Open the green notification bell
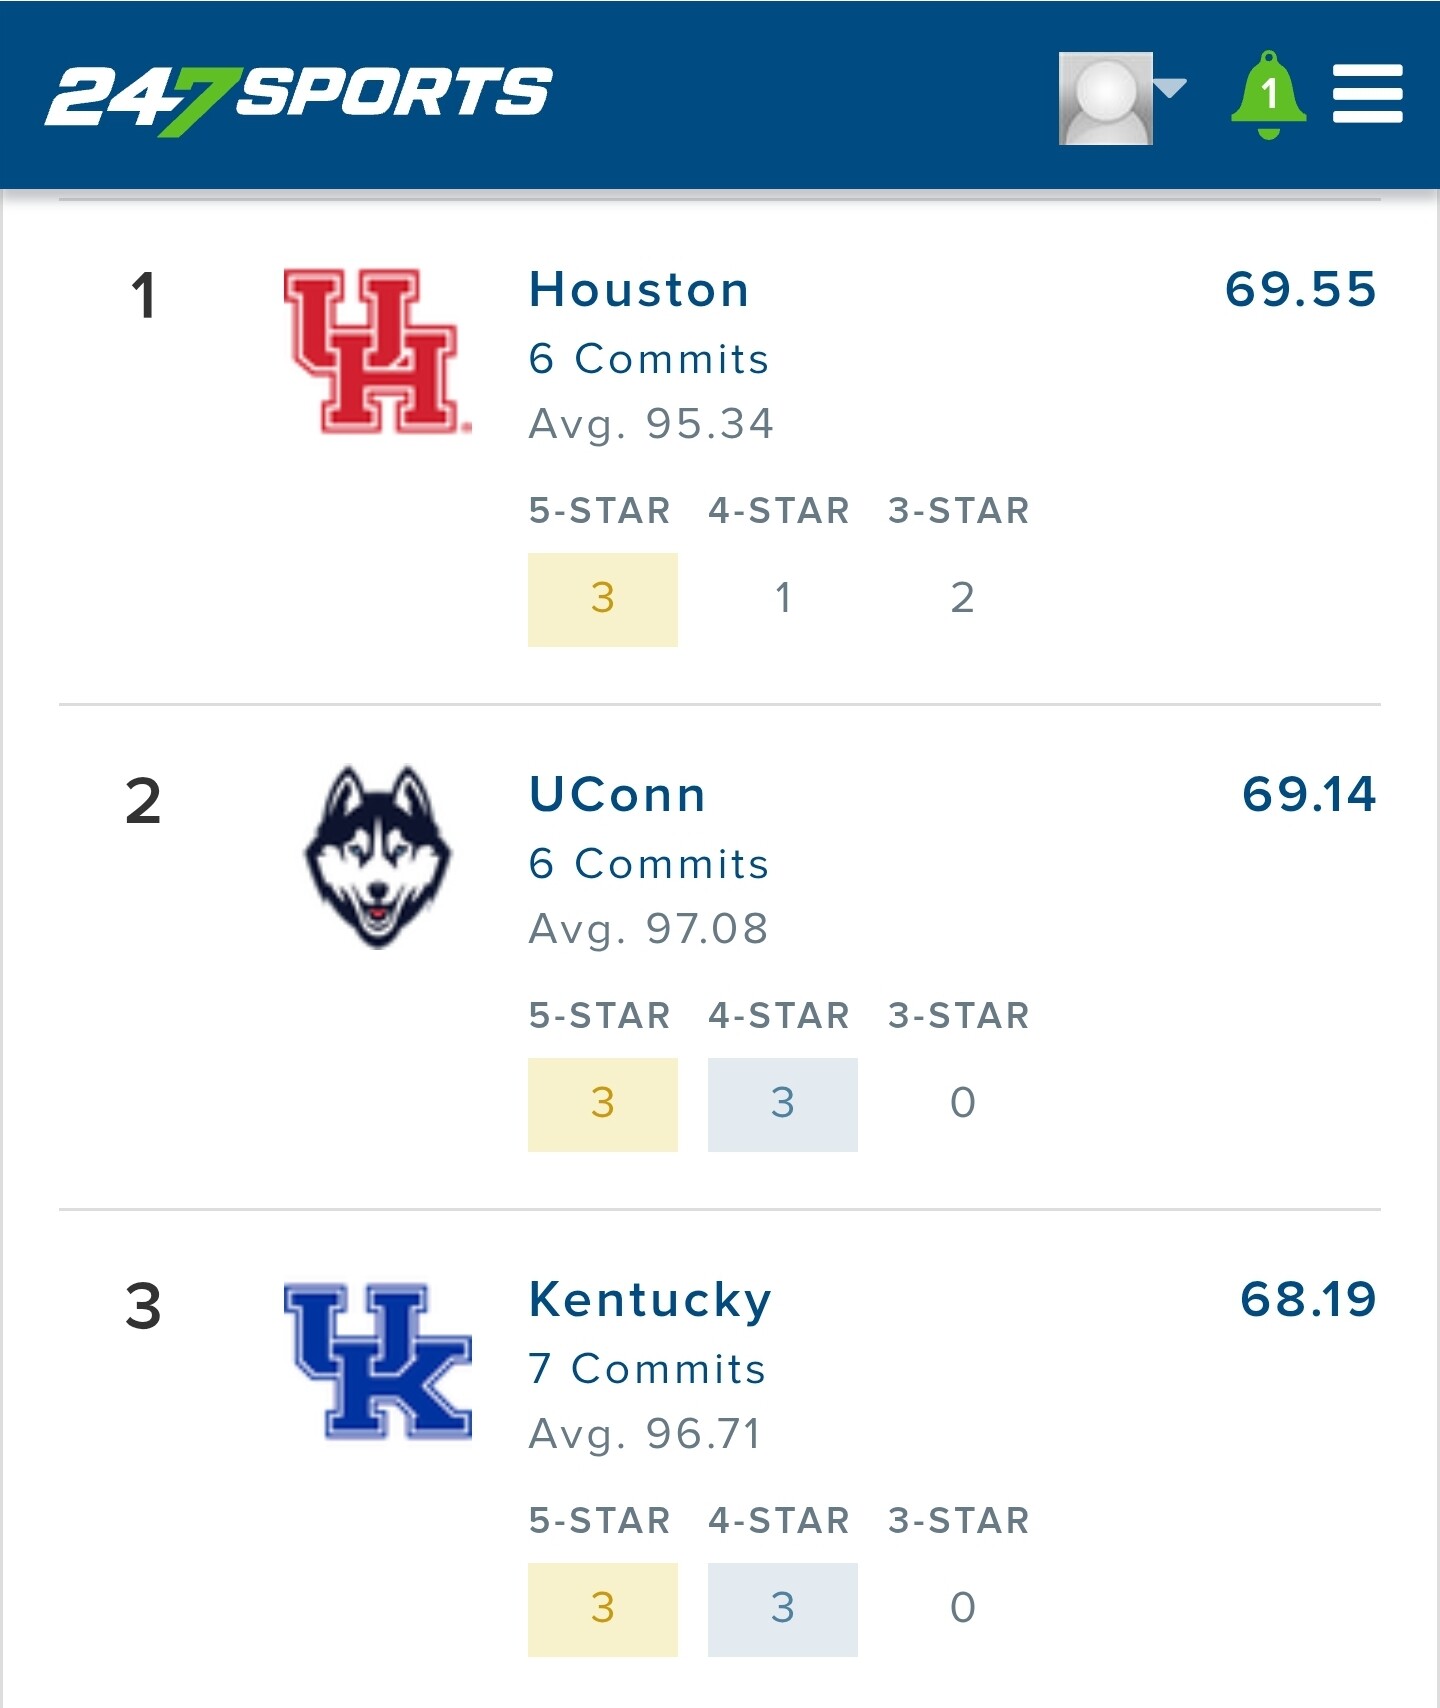The width and height of the screenshot is (1440, 1708). pyautogui.click(x=1268, y=95)
